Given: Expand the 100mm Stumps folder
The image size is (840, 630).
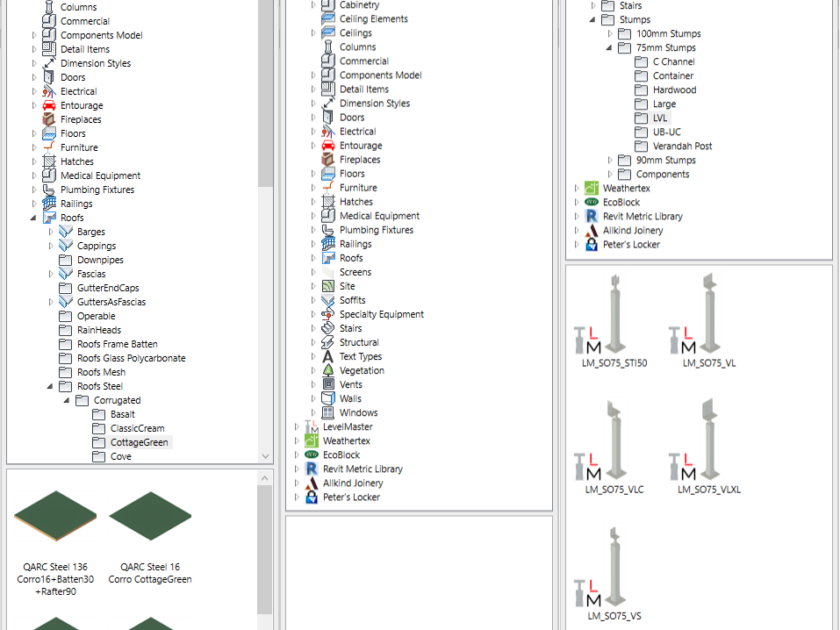Looking at the screenshot, I should click(611, 34).
